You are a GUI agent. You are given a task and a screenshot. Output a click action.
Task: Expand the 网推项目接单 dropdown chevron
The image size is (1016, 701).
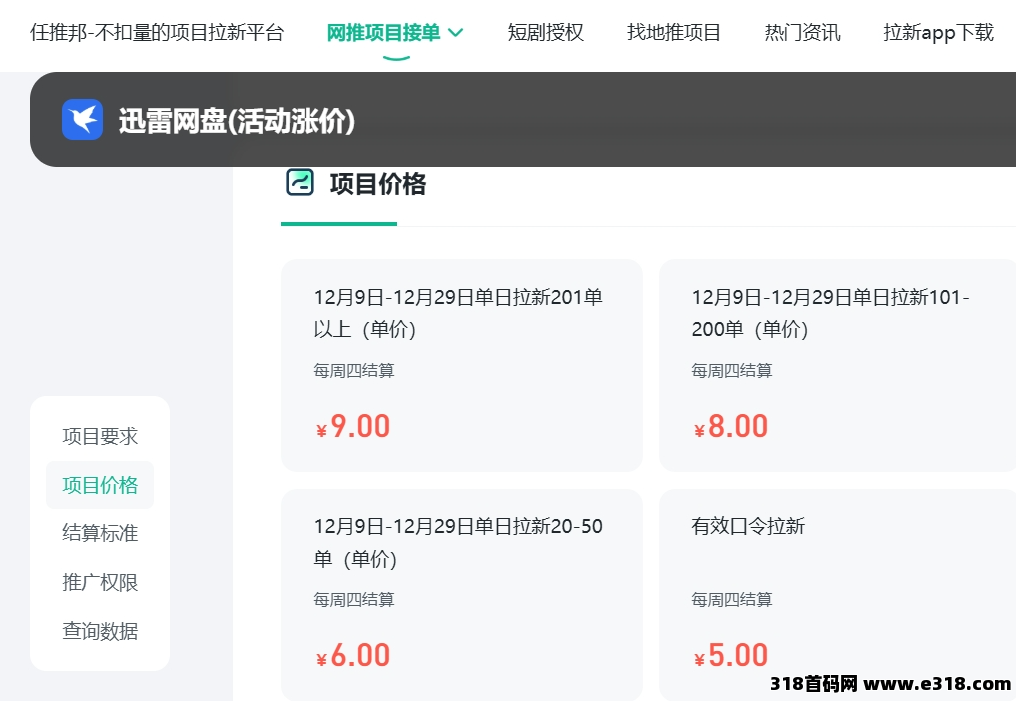tap(456, 33)
